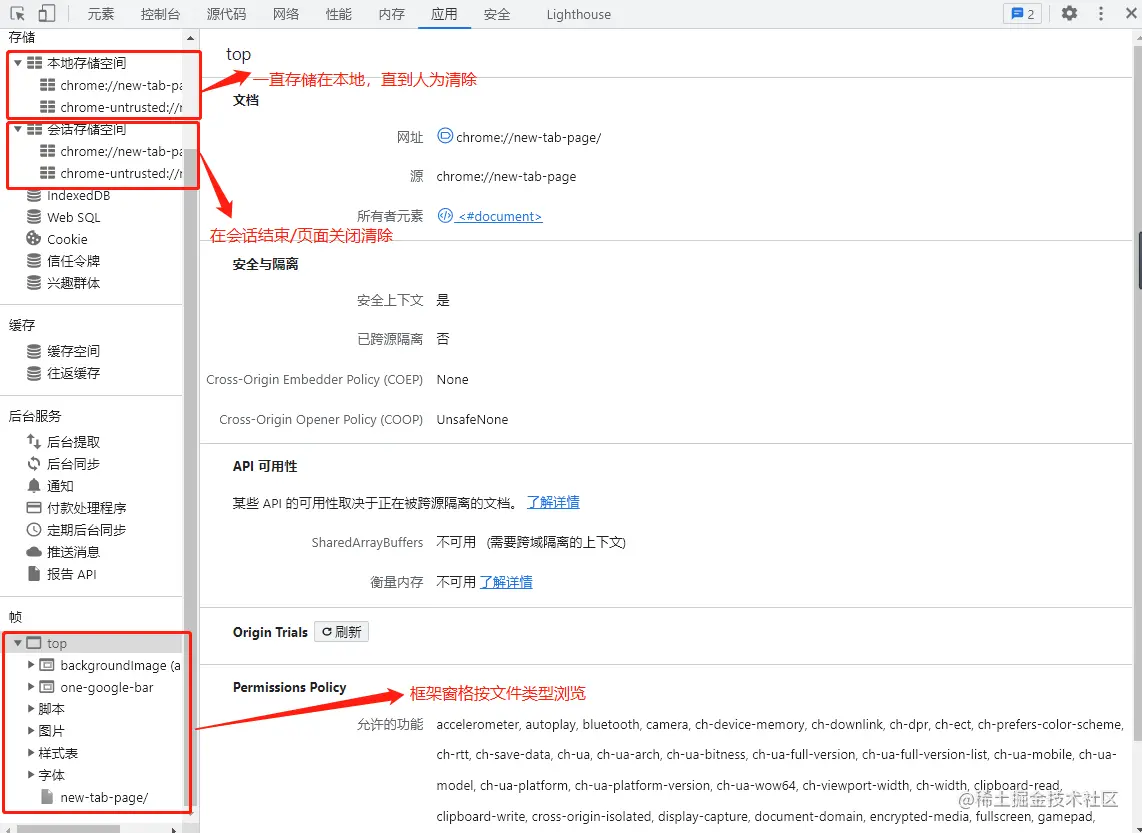Click the 网址 reveal-in-network icon
This screenshot has width=1142, height=833.
tap(444, 135)
